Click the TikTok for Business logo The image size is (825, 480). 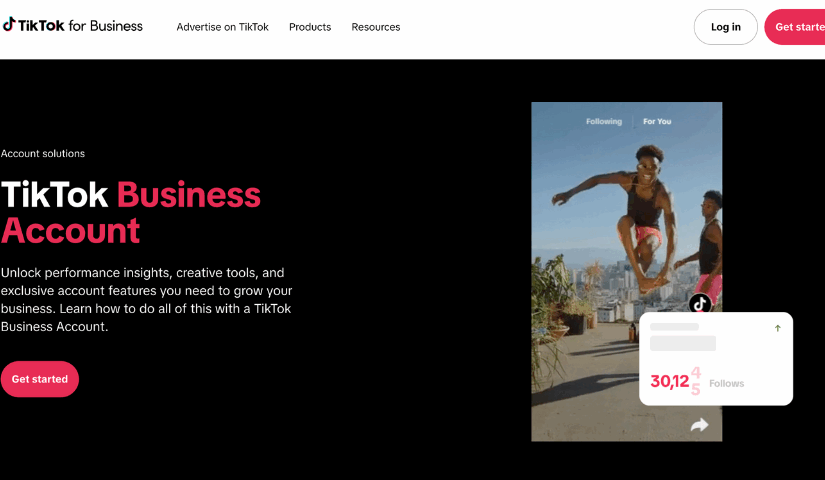[73, 25]
